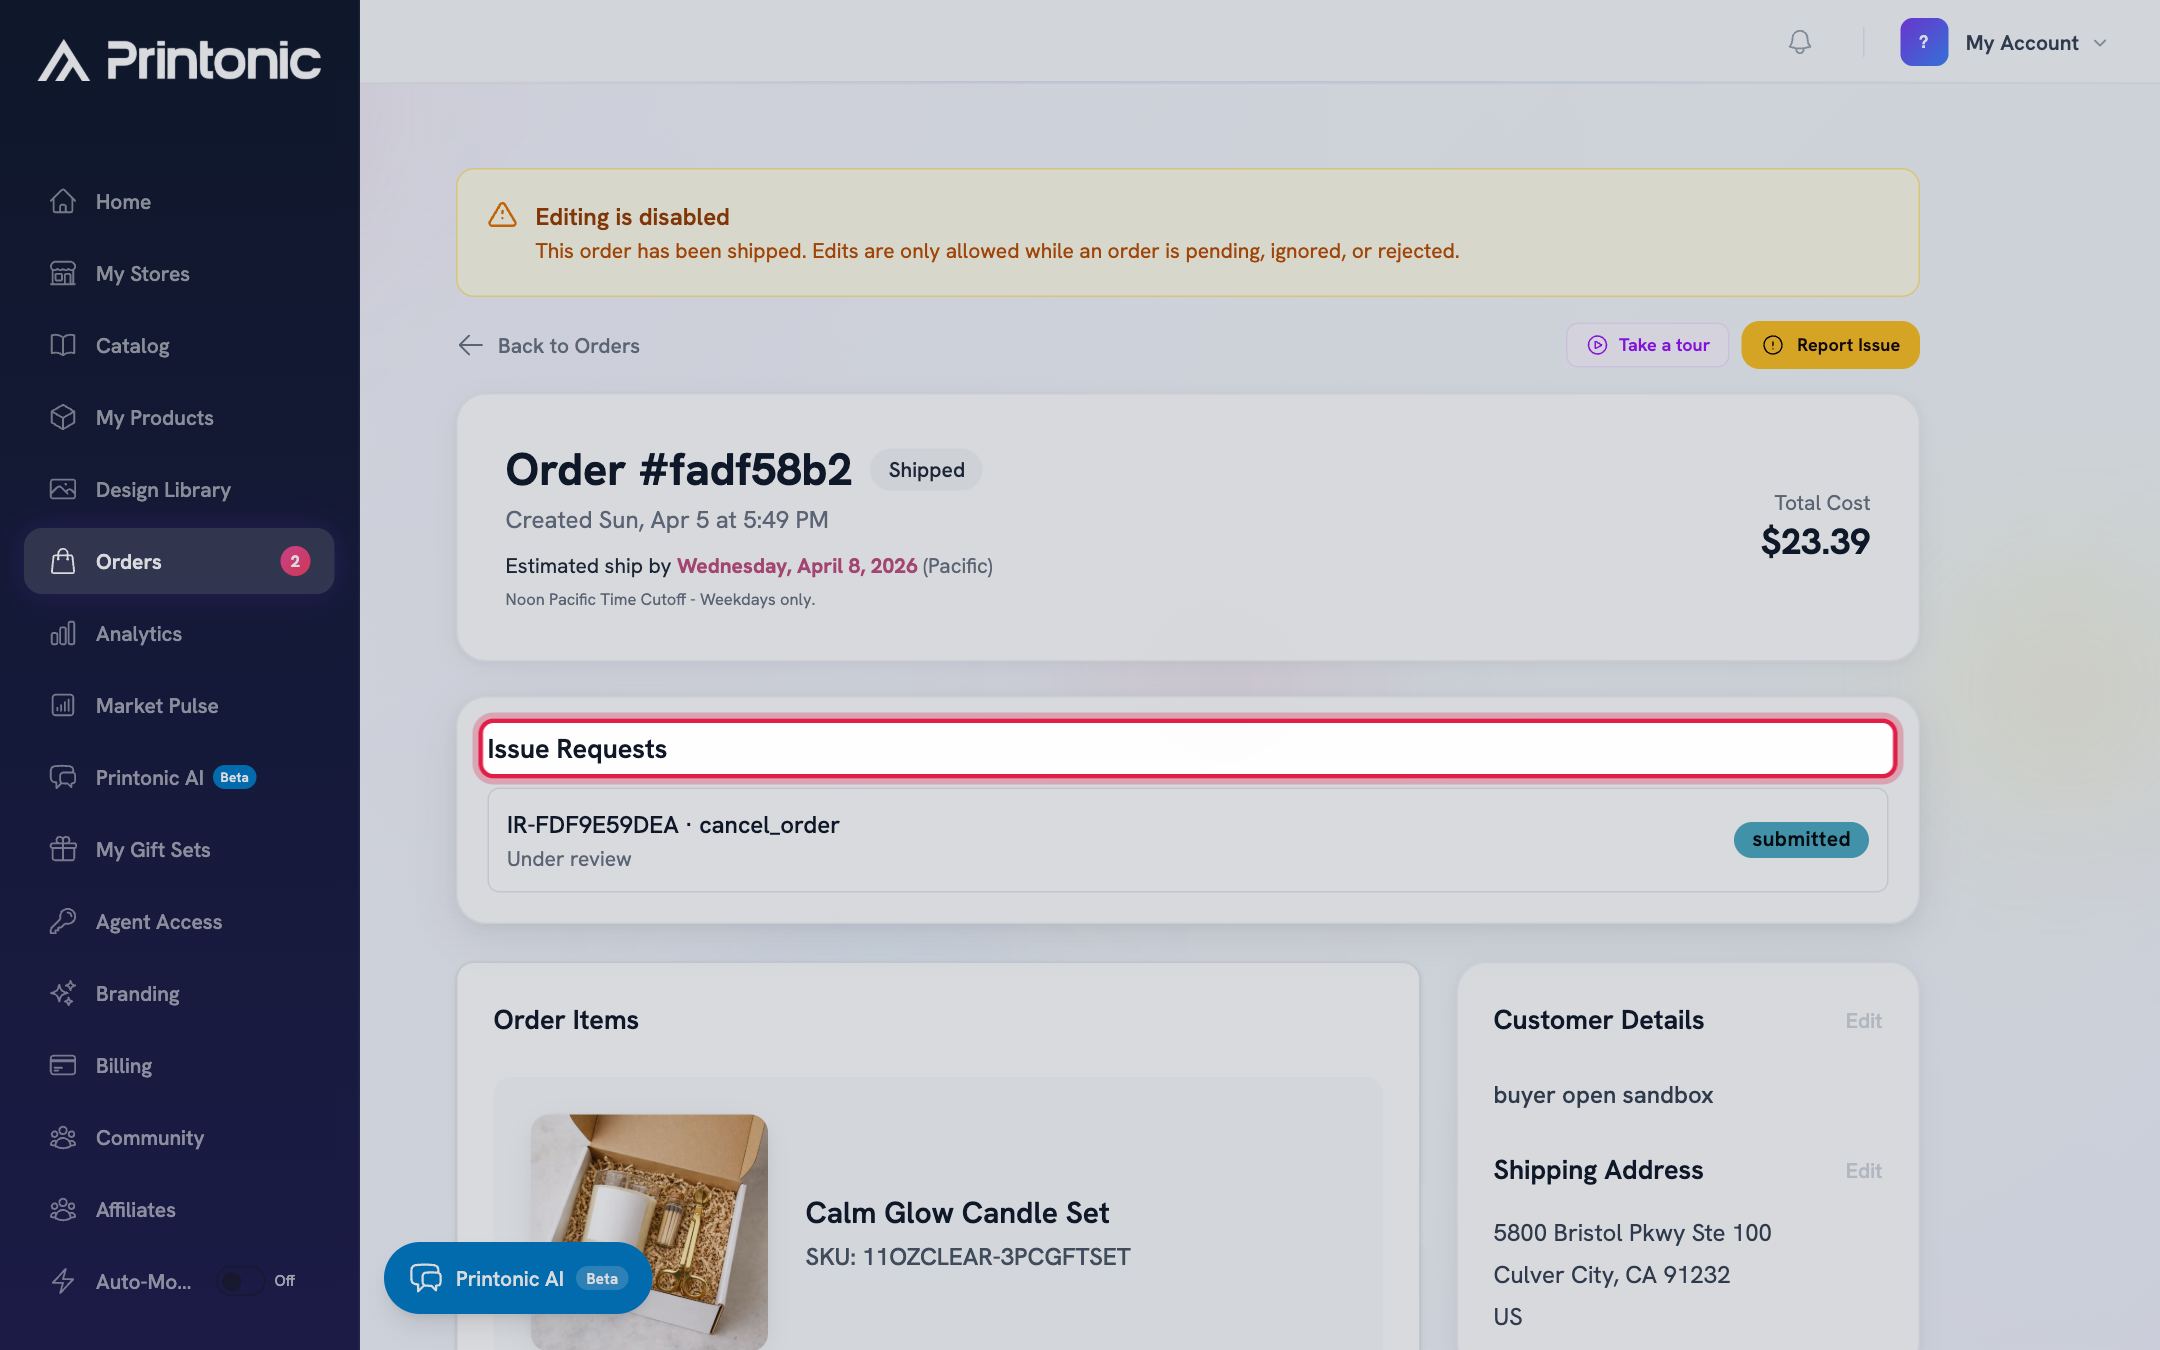Click the Branding sparkle icon
Screen dimensions: 2160x1350
63,993
